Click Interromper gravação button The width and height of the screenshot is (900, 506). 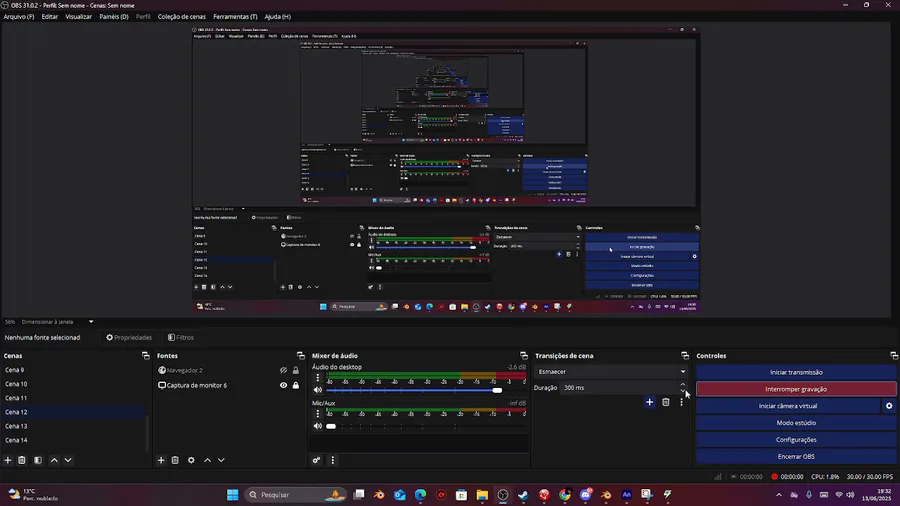point(796,389)
